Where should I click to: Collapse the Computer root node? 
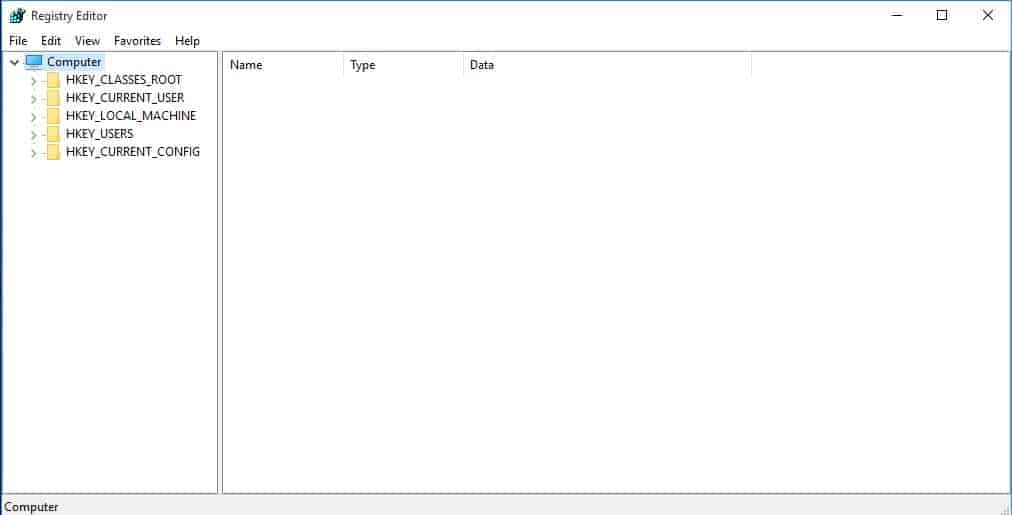click(14, 63)
